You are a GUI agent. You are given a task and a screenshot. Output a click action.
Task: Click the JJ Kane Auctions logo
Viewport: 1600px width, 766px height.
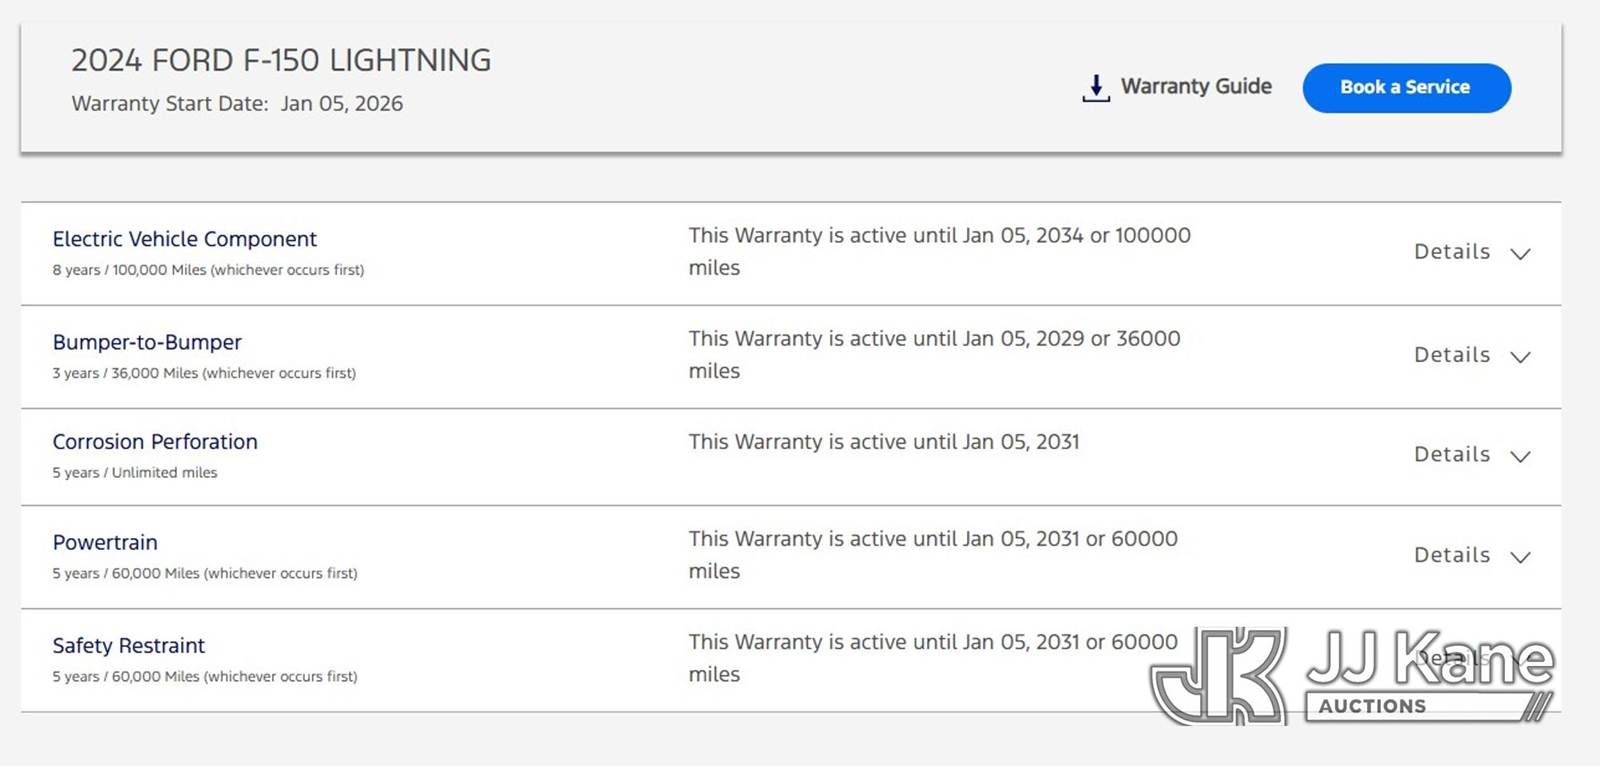[x=1352, y=676]
